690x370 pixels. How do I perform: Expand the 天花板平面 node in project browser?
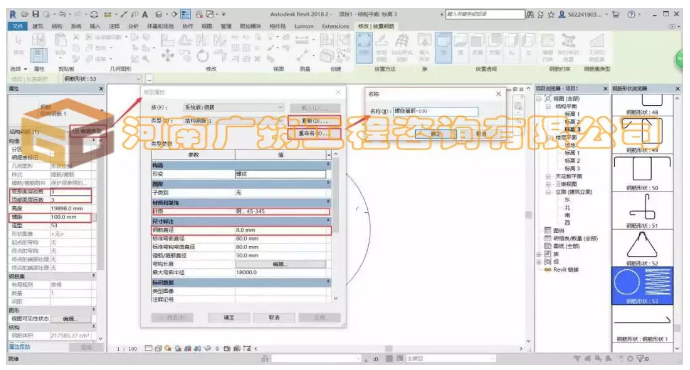pos(548,176)
